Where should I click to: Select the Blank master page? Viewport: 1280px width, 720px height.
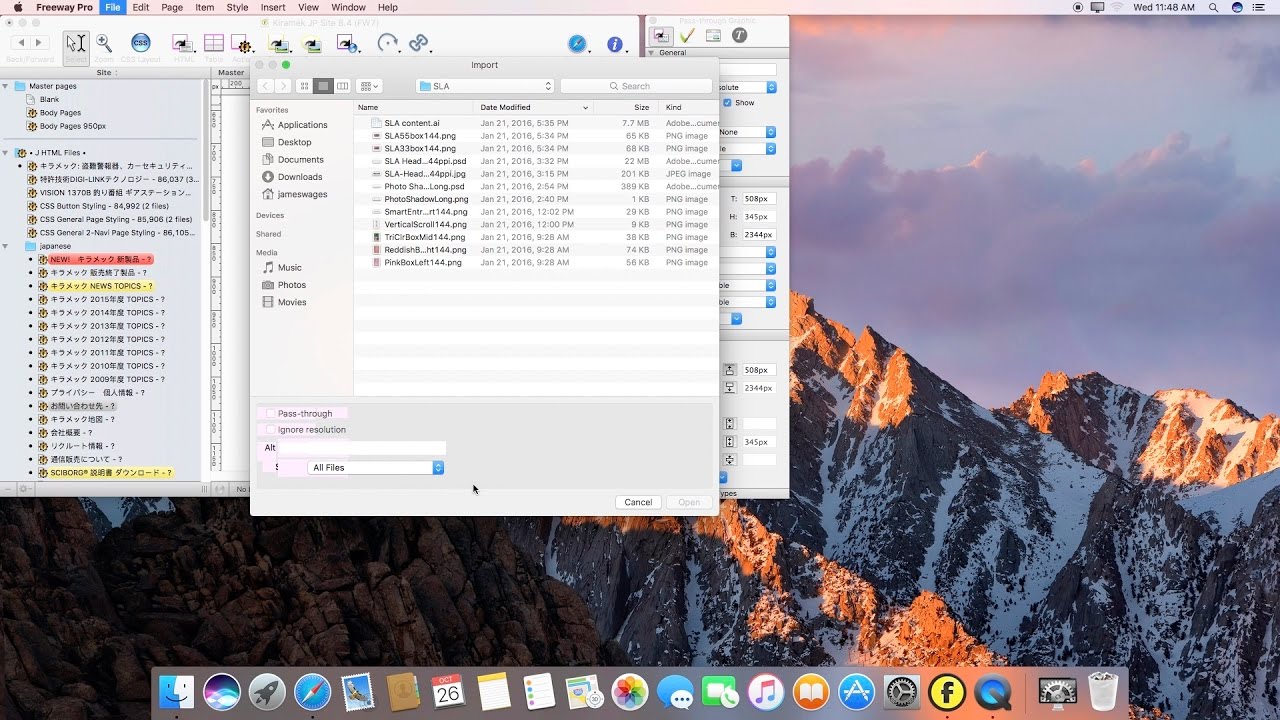click(x=49, y=99)
